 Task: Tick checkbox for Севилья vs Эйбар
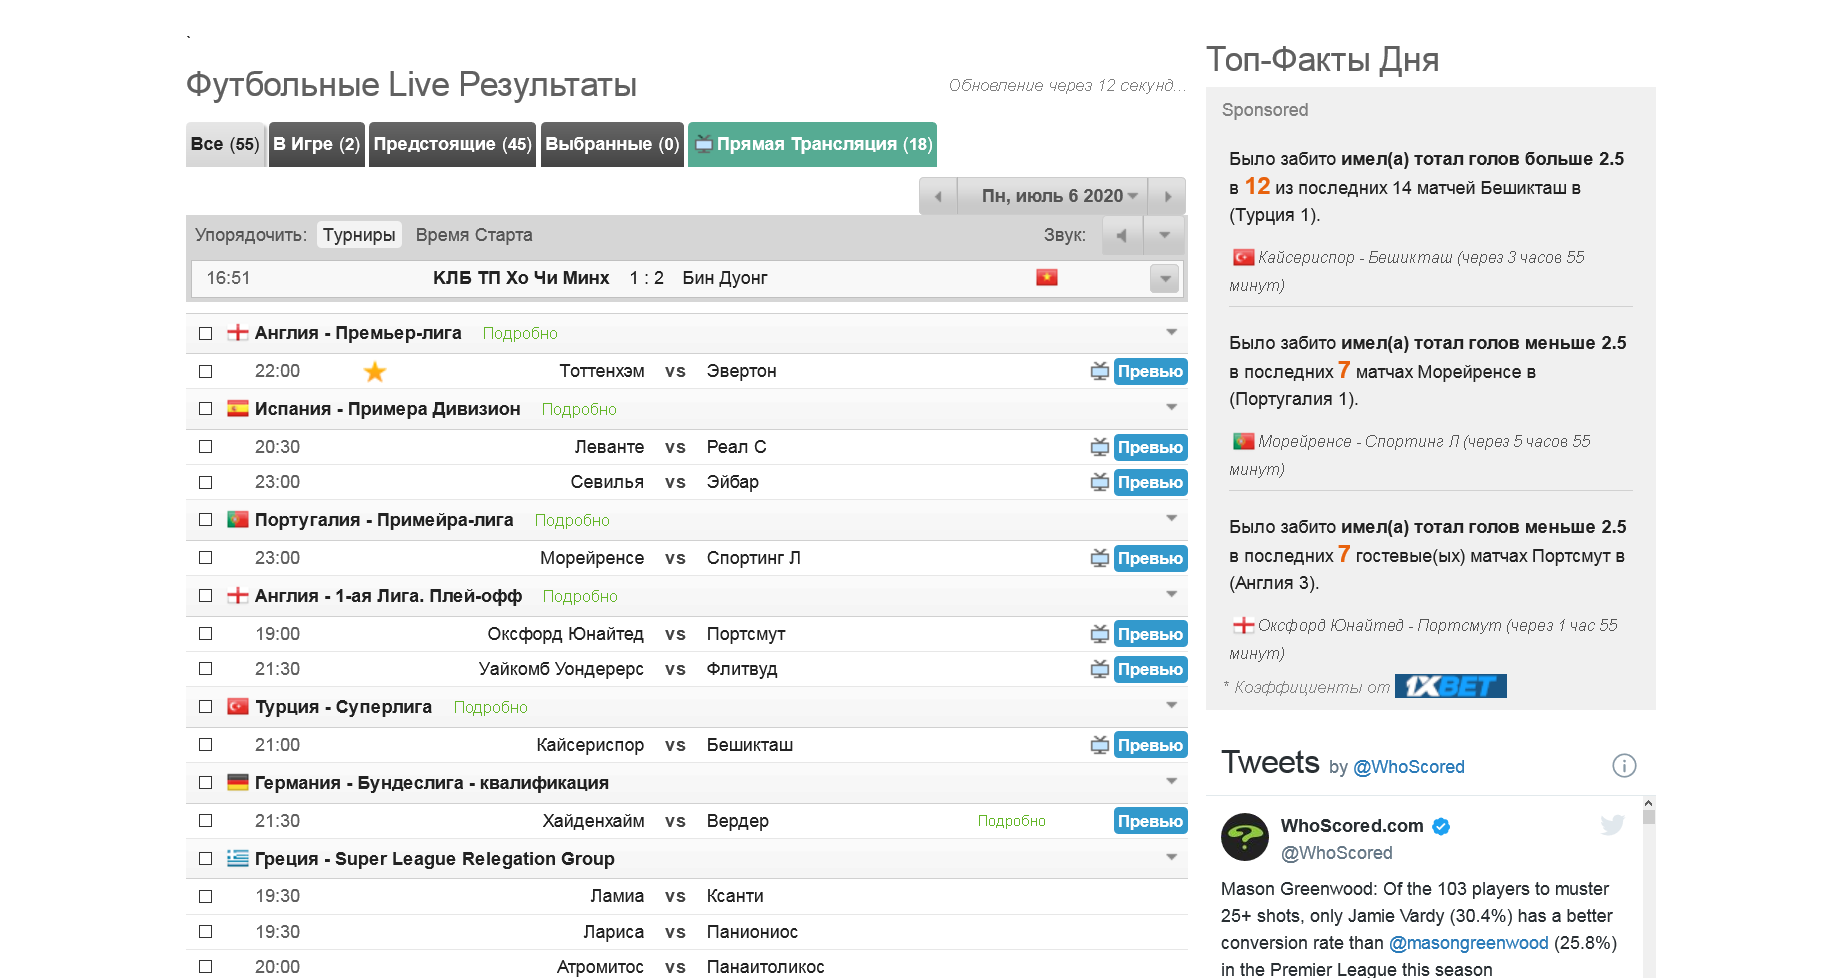pyautogui.click(x=206, y=482)
